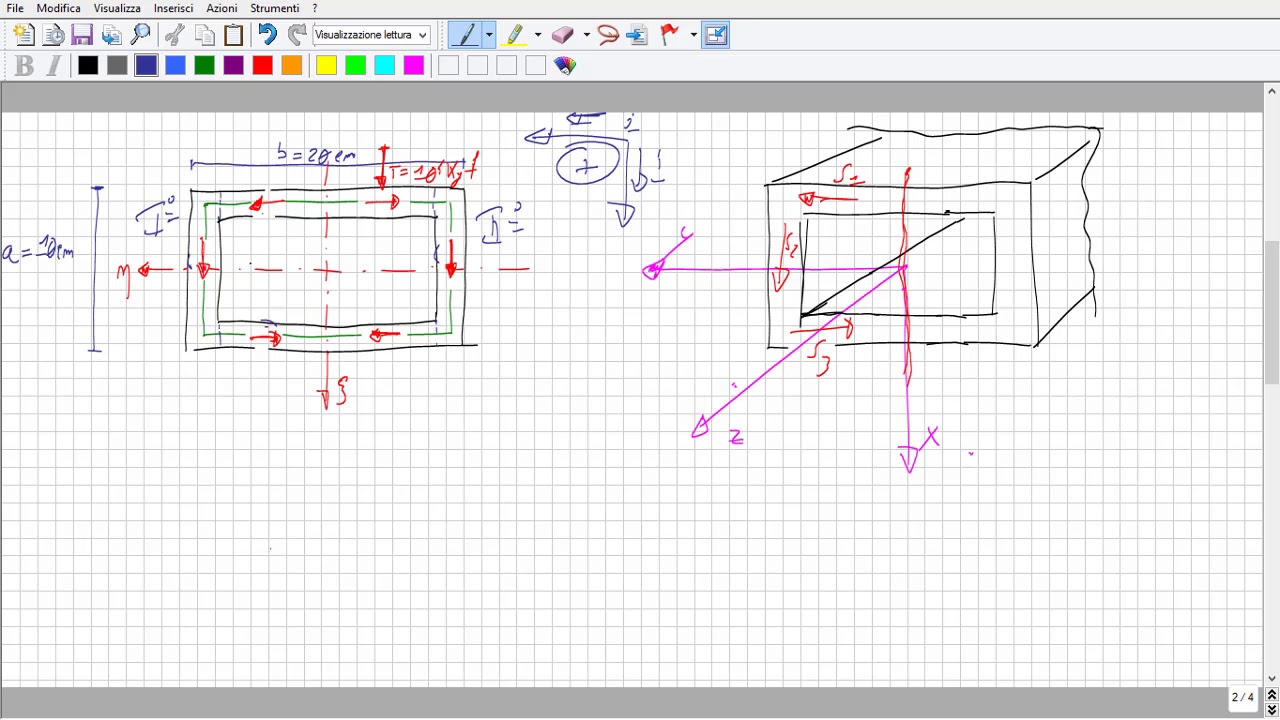The height and width of the screenshot is (720, 1280).
Task: Click the Insert/Remove Space tool
Action: point(636,35)
